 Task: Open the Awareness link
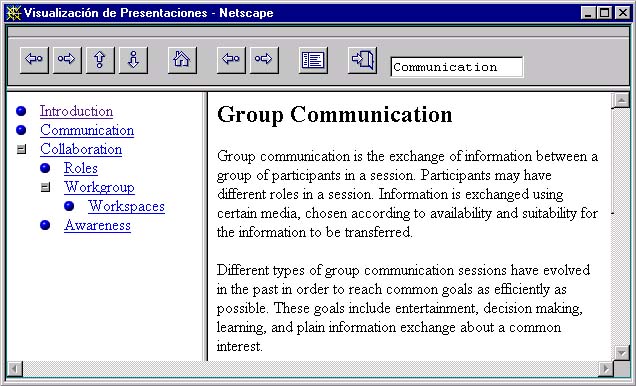pyautogui.click(x=97, y=225)
